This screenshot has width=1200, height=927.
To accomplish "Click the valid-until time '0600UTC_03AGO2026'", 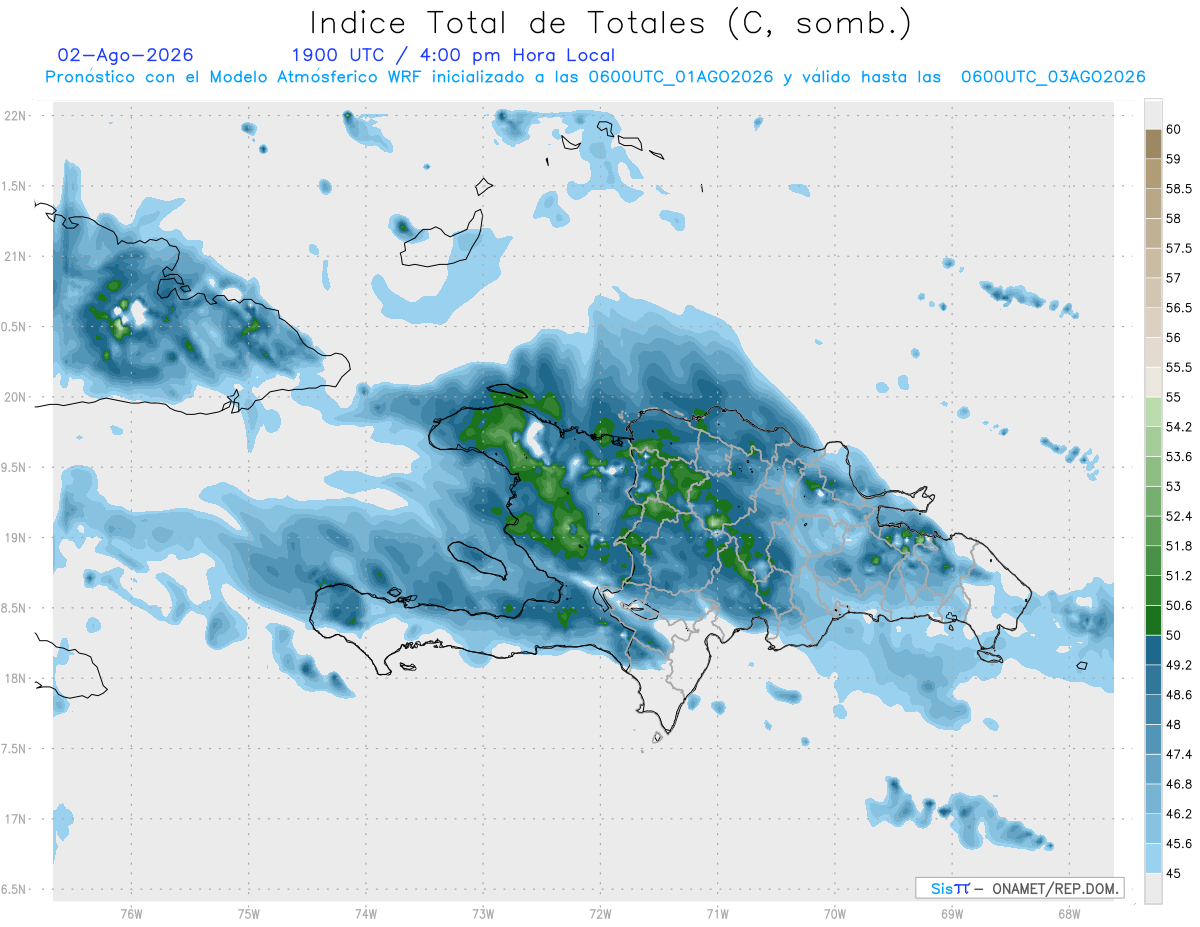I will point(1053,77).
